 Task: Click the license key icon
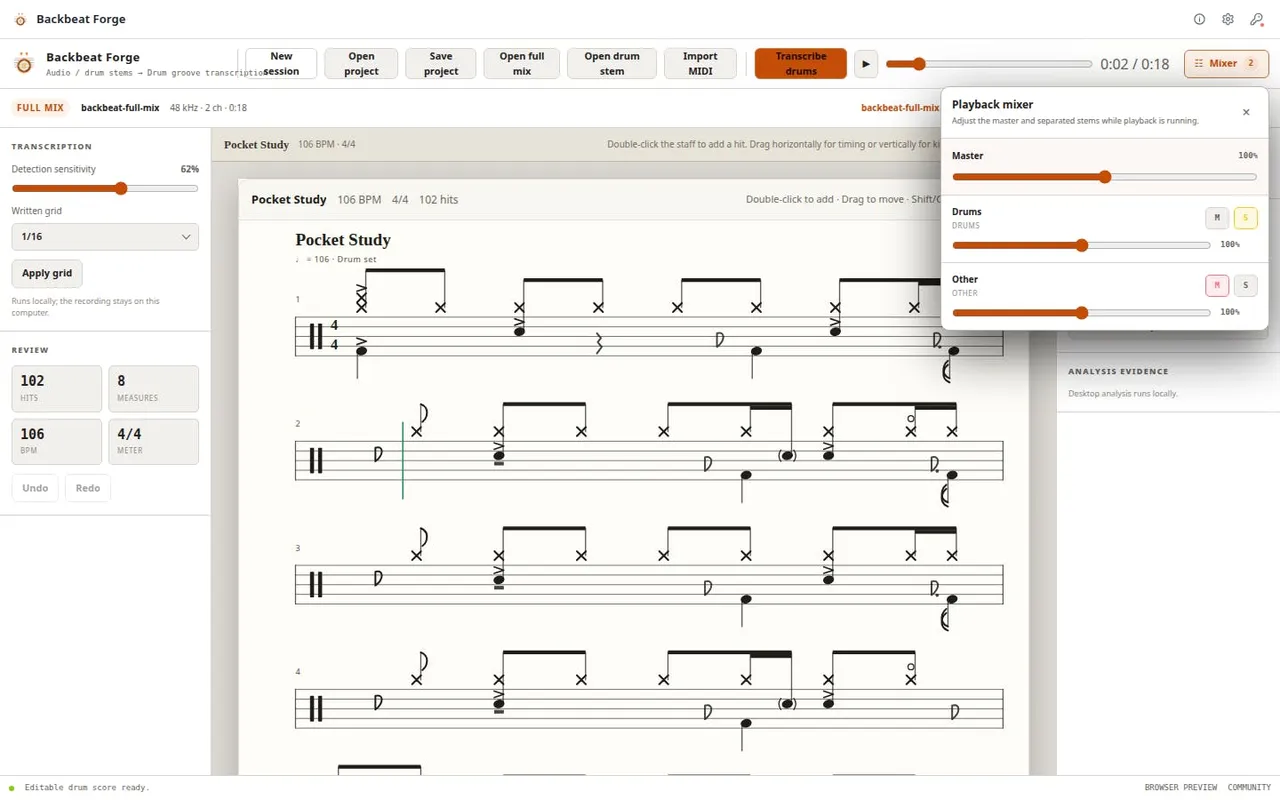coord(1256,19)
